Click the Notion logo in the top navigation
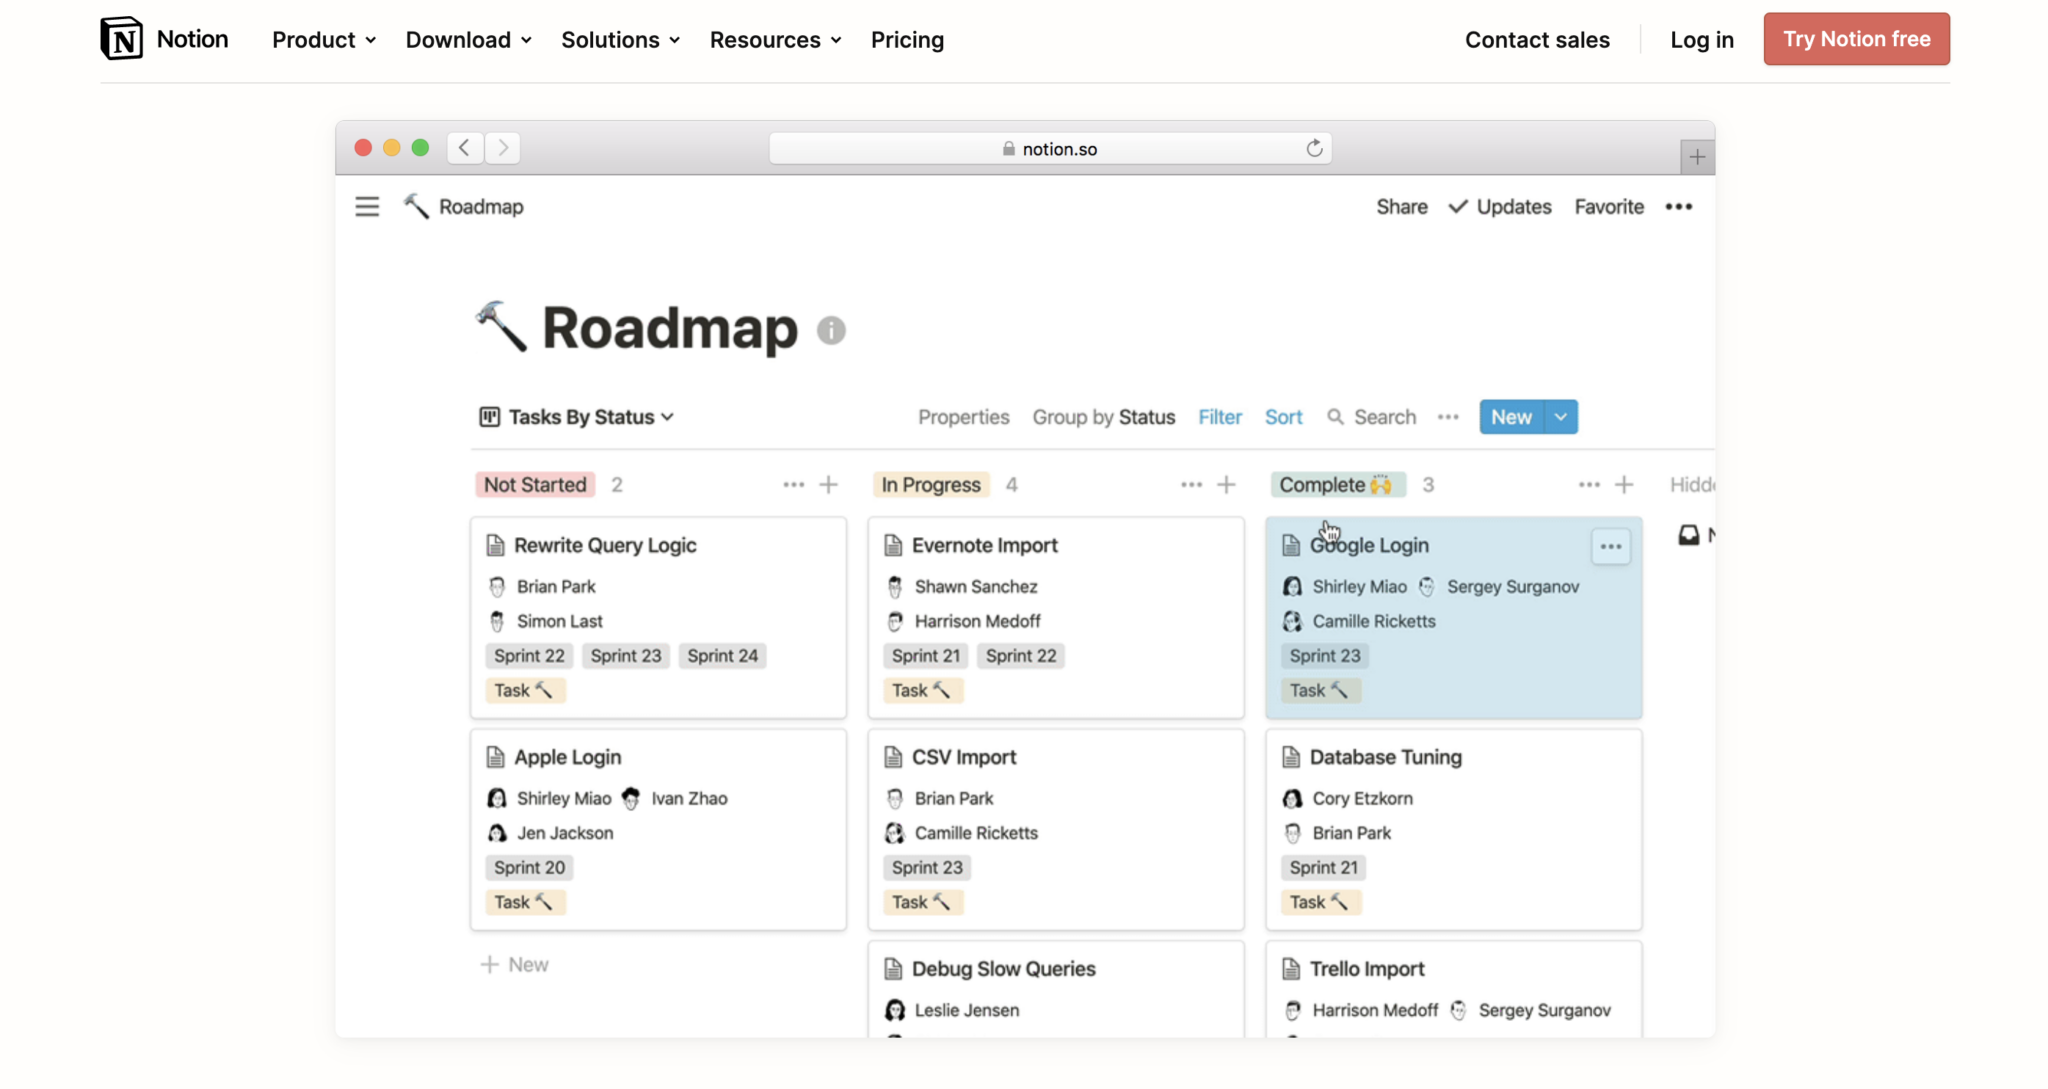 click(123, 38)
